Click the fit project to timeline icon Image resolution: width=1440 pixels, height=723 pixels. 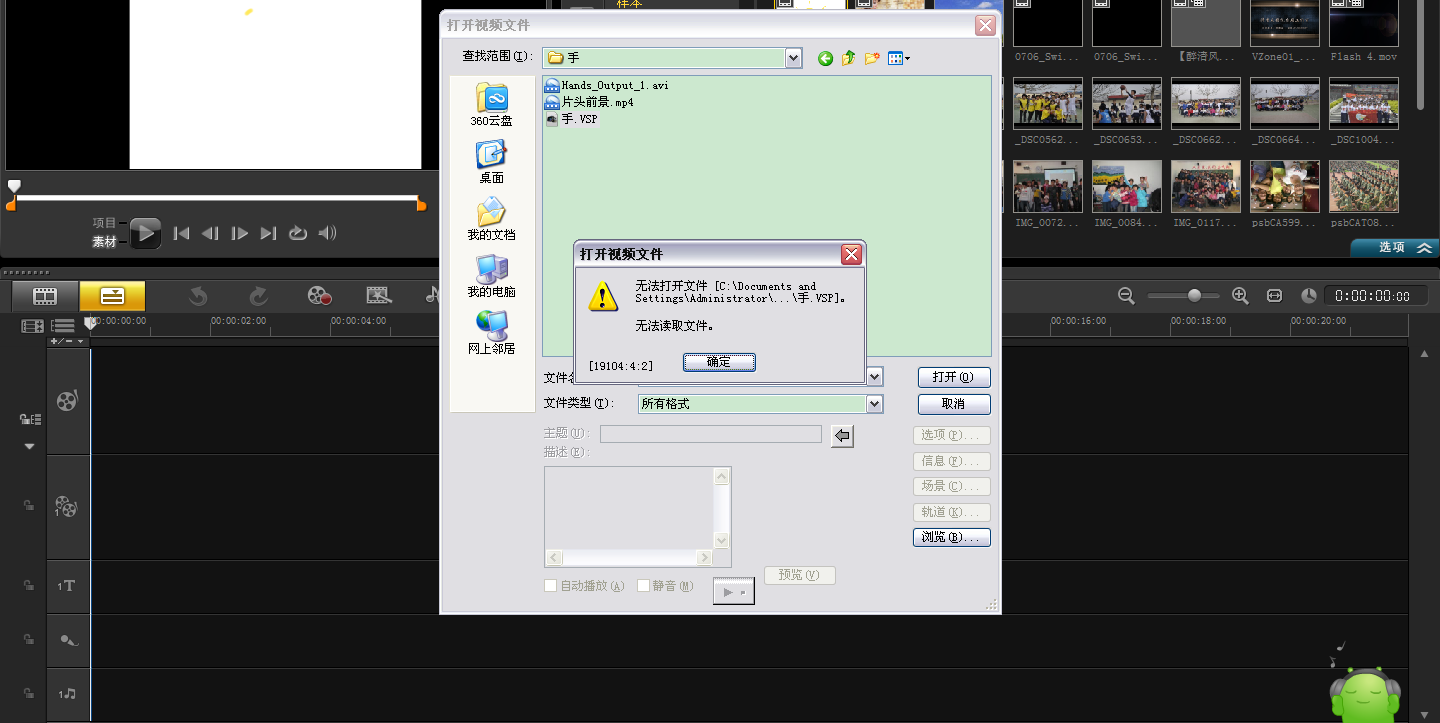pos(1274,295)
